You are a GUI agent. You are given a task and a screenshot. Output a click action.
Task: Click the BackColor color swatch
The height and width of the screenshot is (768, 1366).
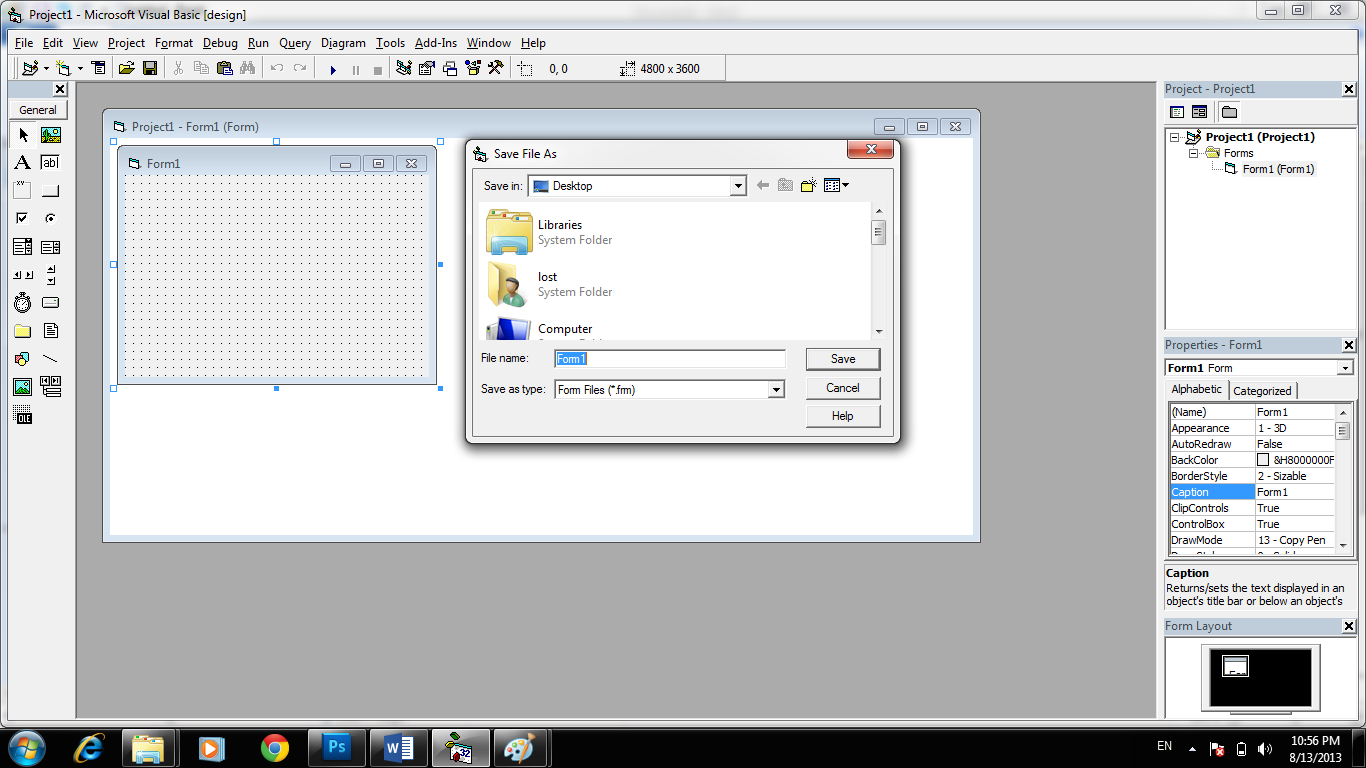(x=1263, y=460)
